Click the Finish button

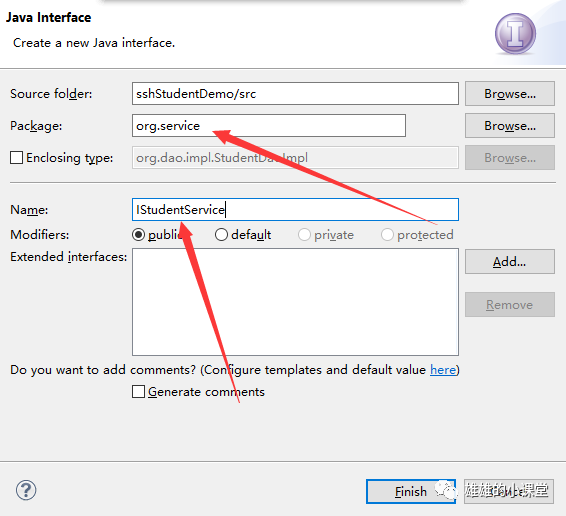click(x=411, y=491)
